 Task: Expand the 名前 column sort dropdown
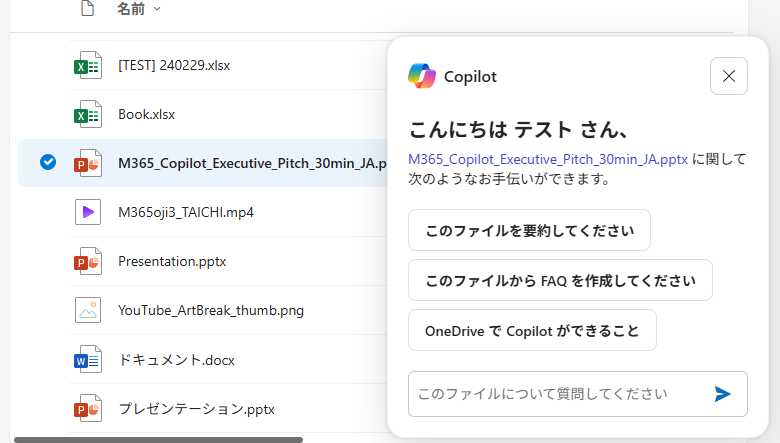click(x=157, y=9)
